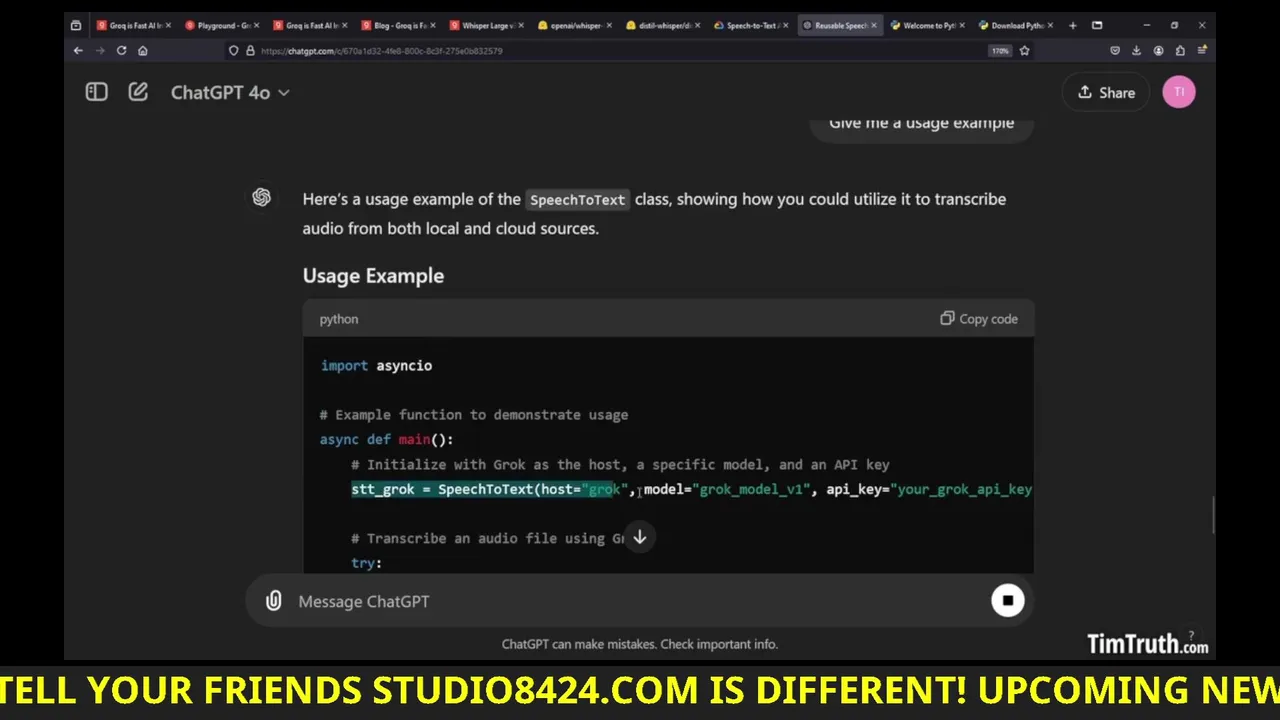The height and width of the screenshot is (720, 1280).
Task: Share this conversation
Action: click(x=1106, y=92)
